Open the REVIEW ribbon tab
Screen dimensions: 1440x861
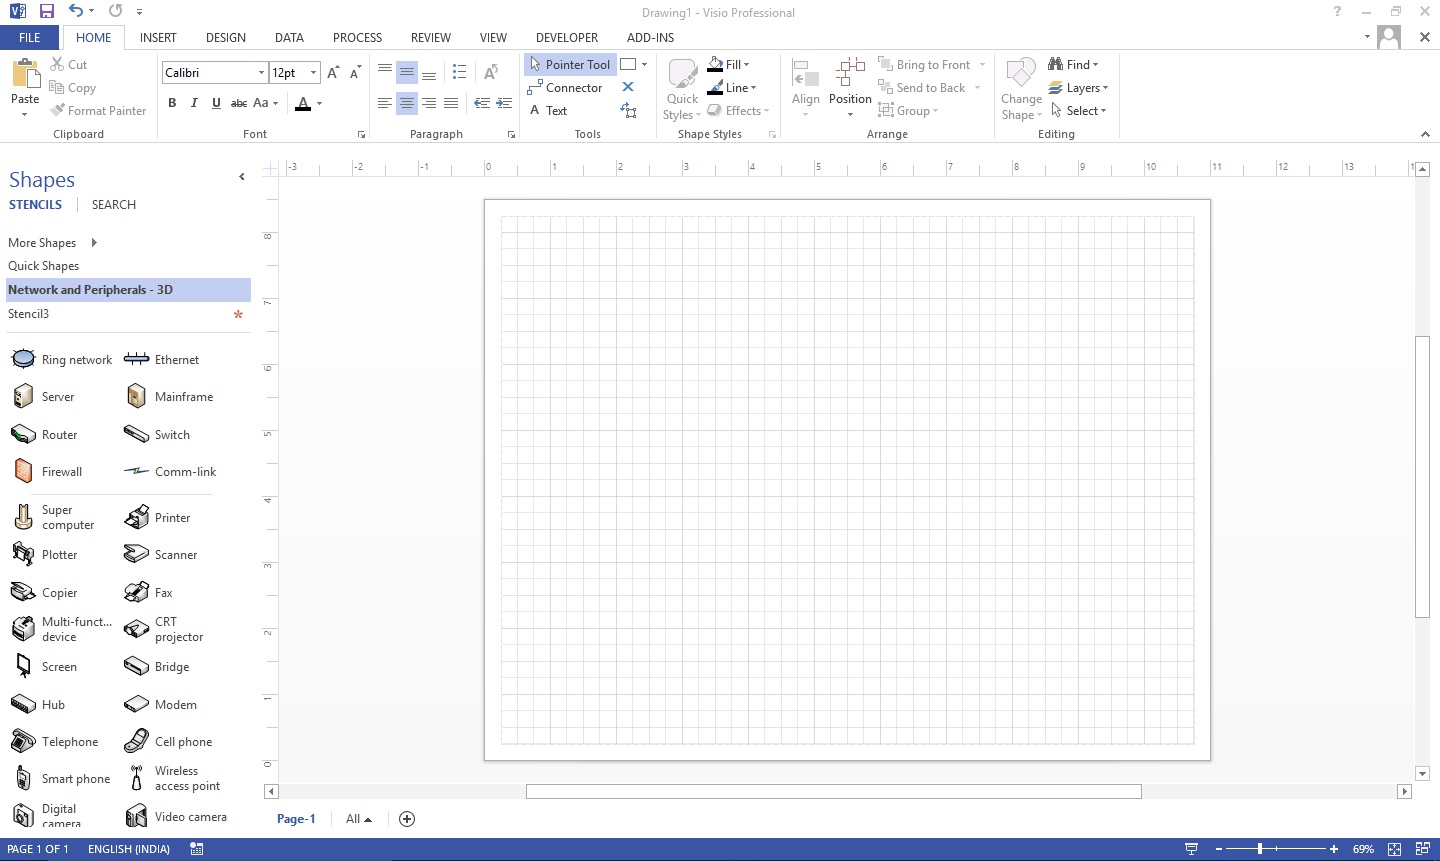click(430, 37)
